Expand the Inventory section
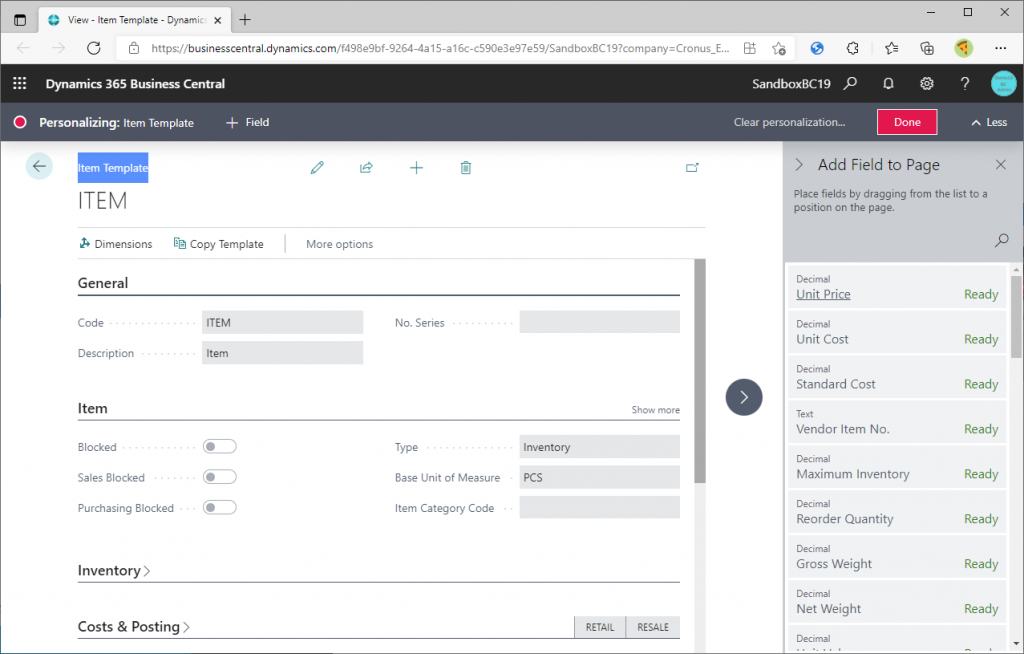 tap(114, 570)
